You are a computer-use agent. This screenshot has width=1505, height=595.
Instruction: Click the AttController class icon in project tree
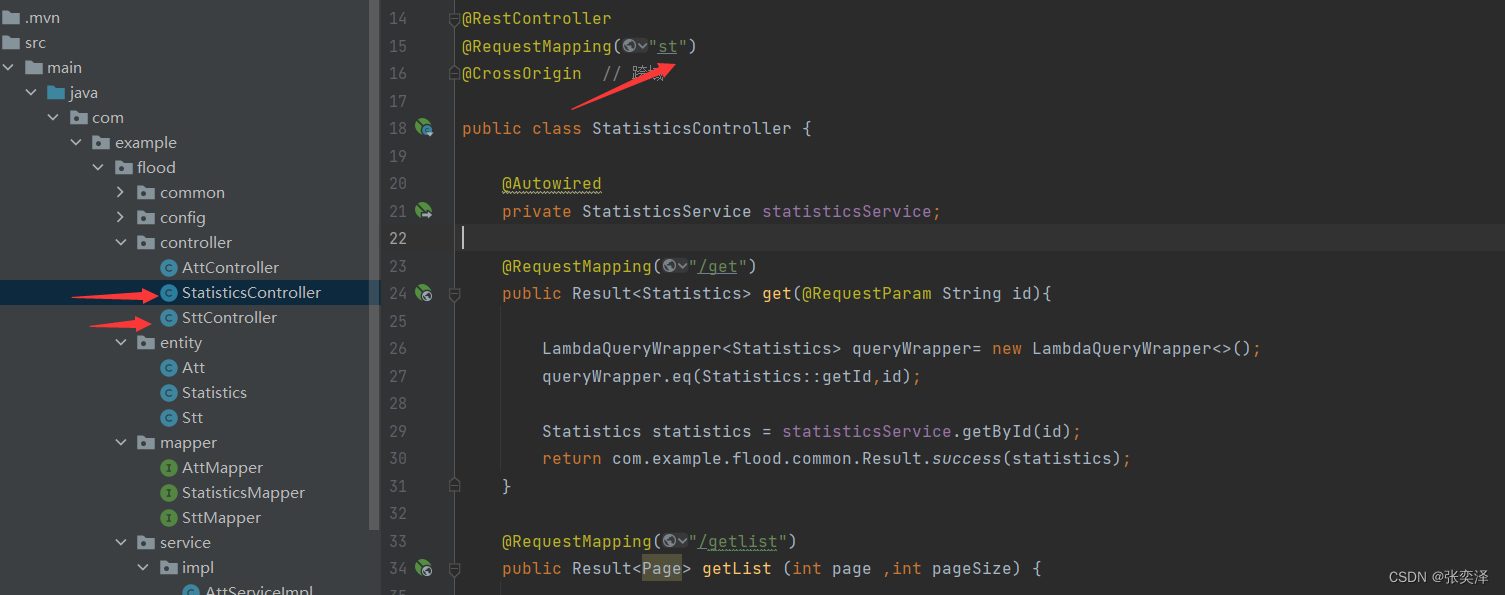click(168, 267)
